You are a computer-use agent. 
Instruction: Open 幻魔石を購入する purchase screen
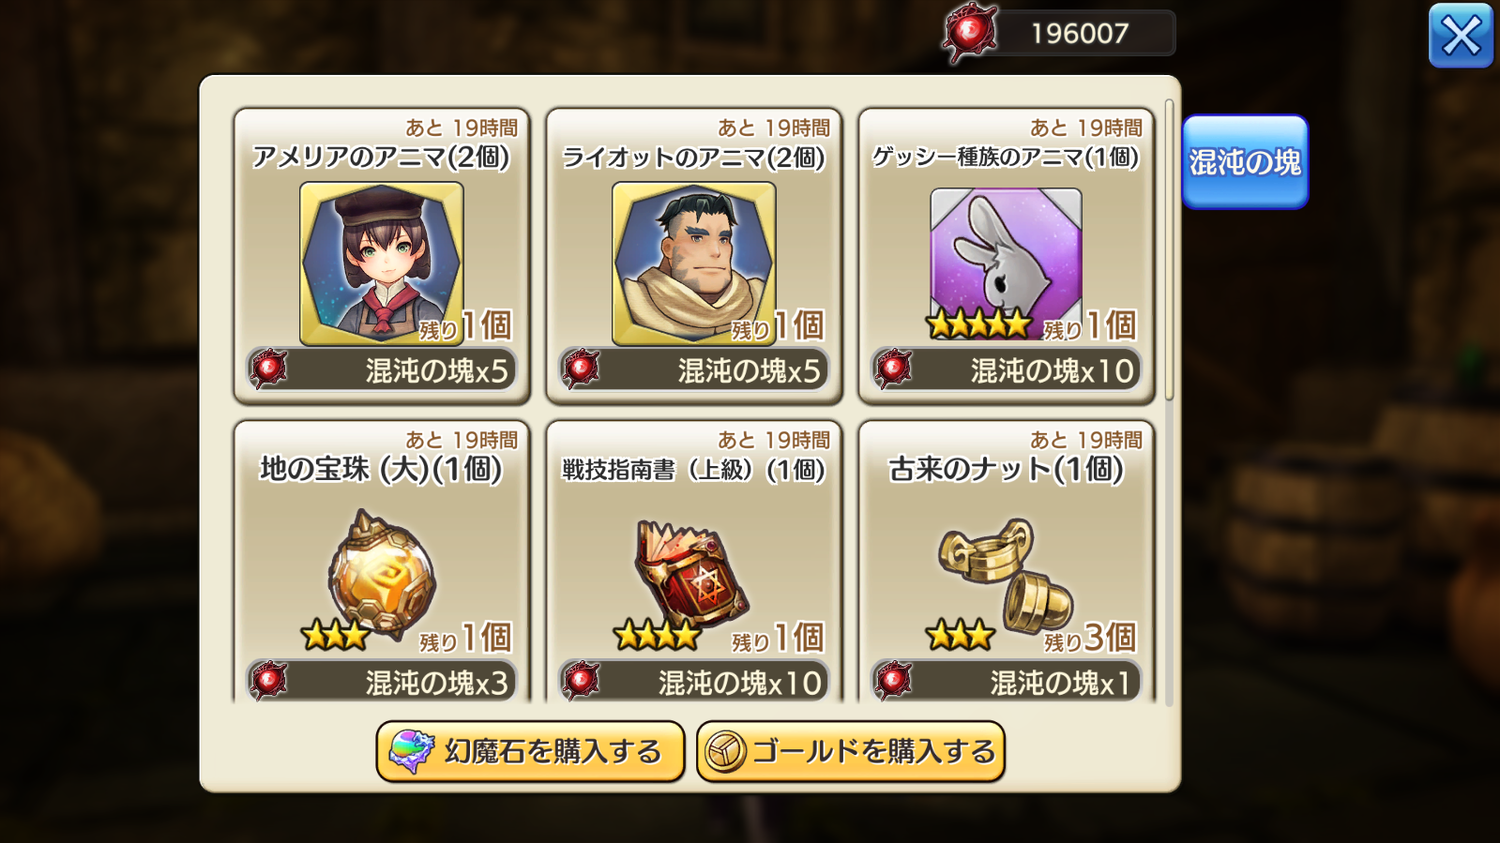tap(530, 752)
